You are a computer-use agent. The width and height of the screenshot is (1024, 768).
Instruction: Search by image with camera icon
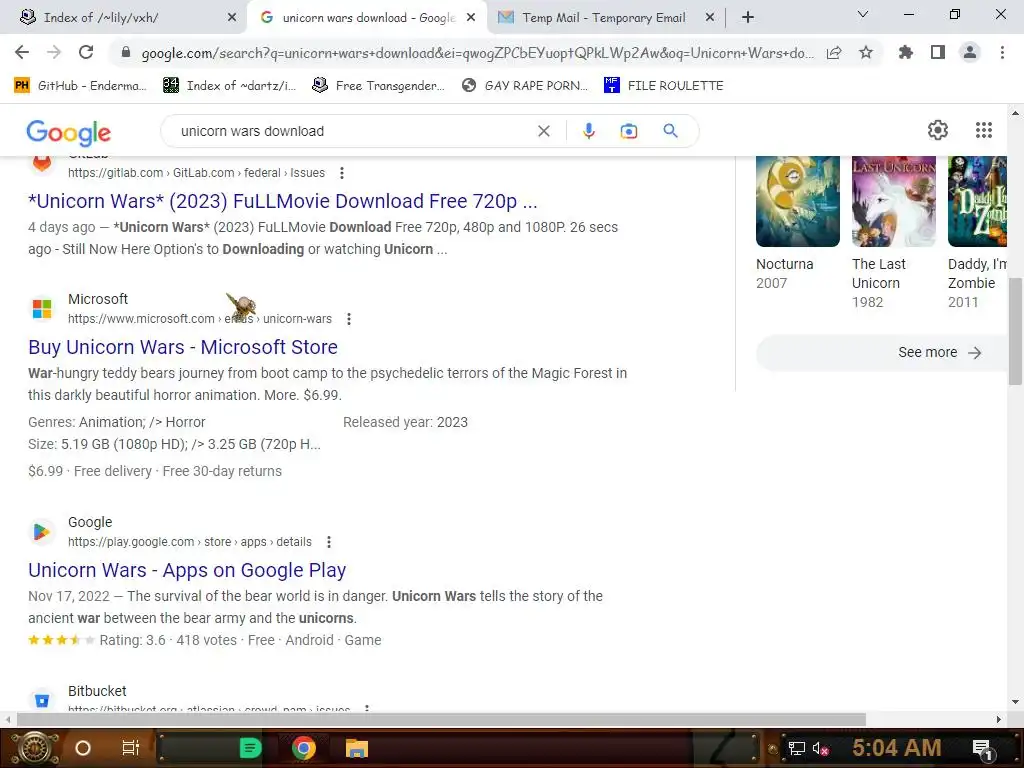(x=628, y=131)
